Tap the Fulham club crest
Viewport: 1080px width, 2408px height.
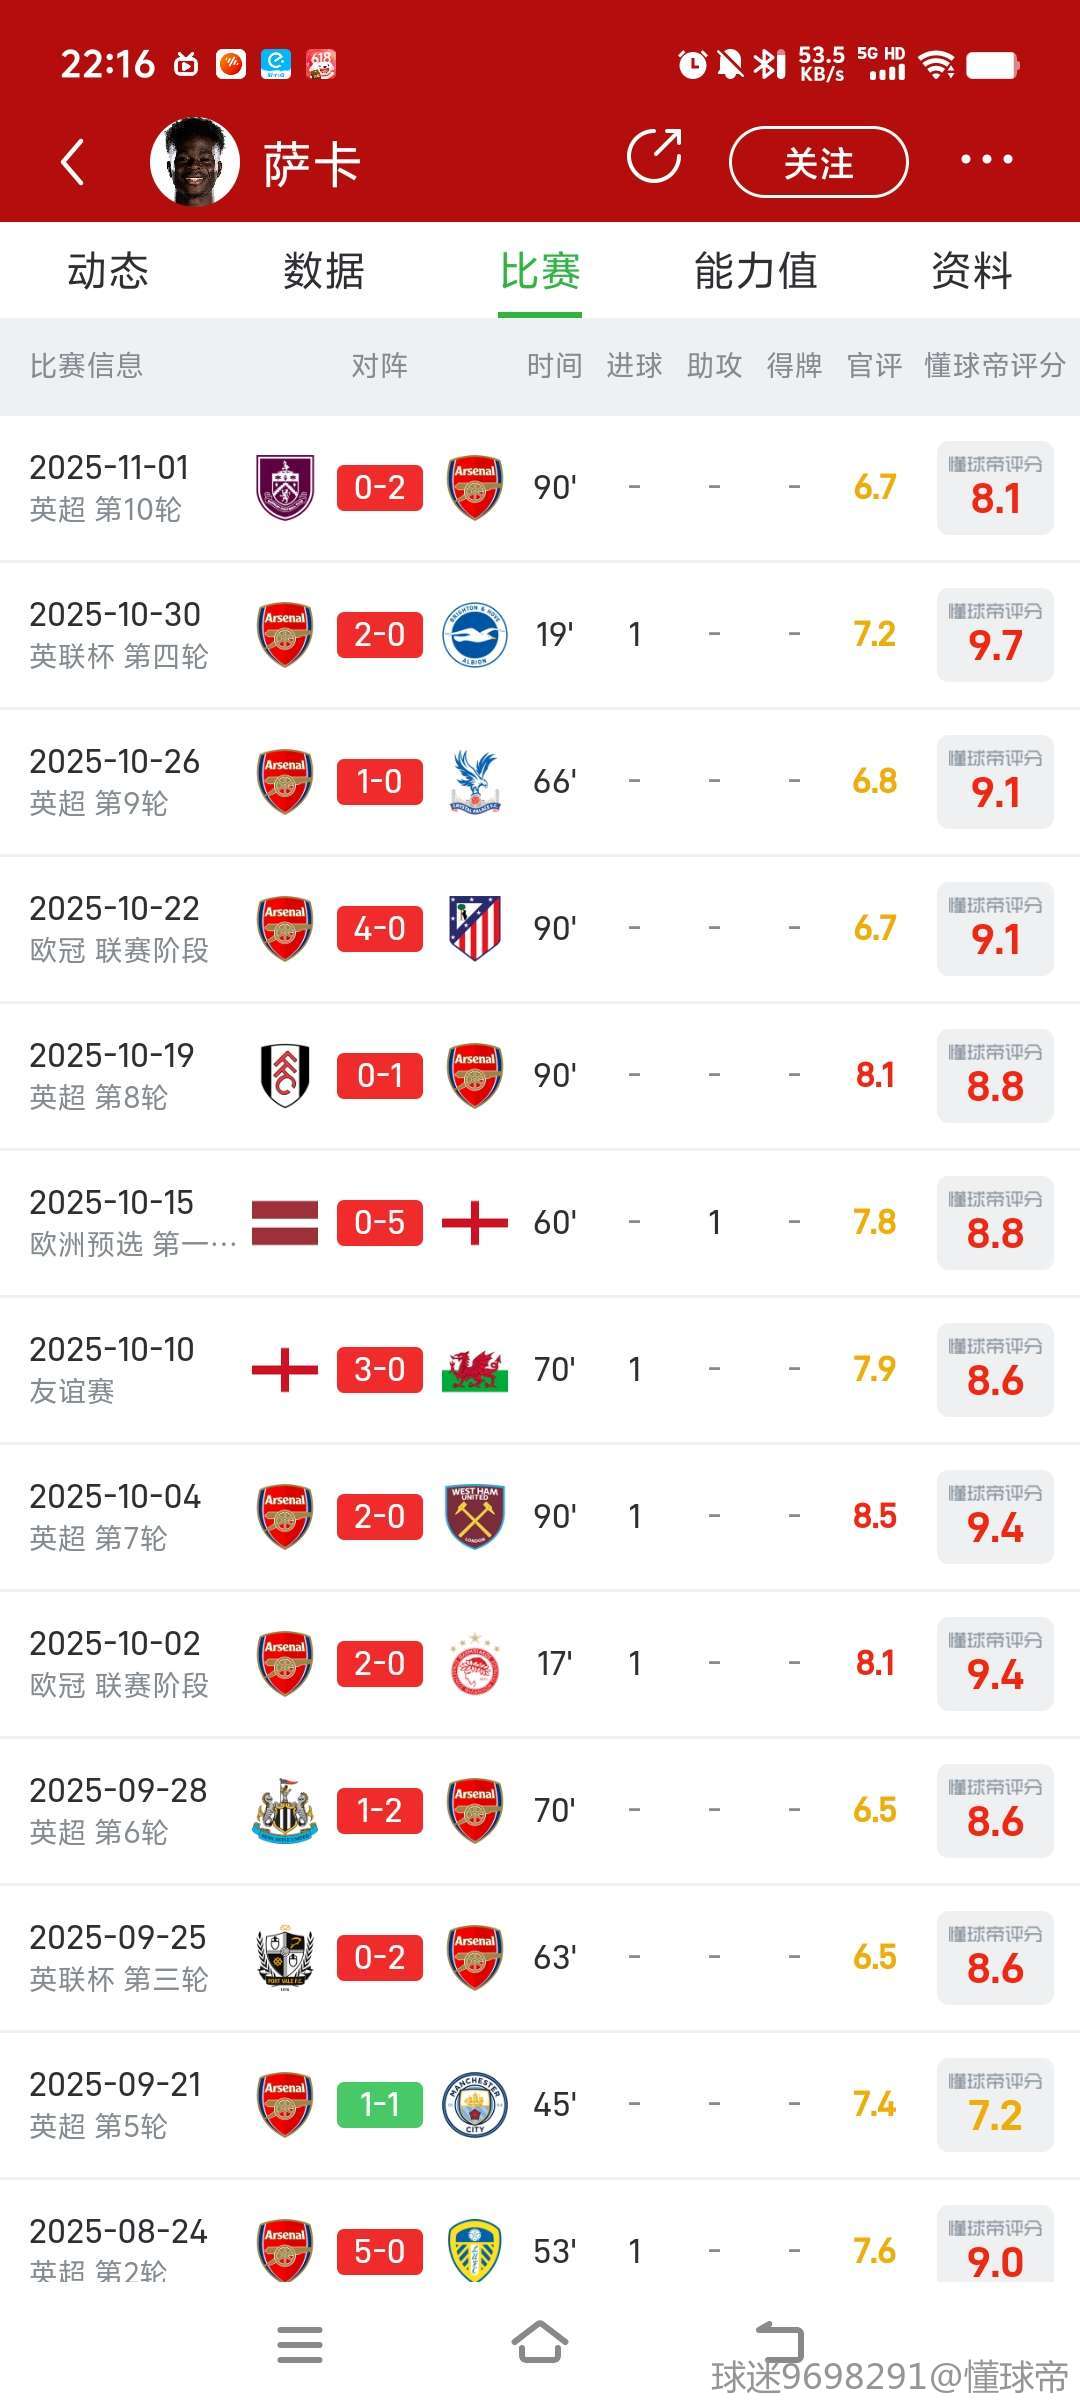(285, 1075)
